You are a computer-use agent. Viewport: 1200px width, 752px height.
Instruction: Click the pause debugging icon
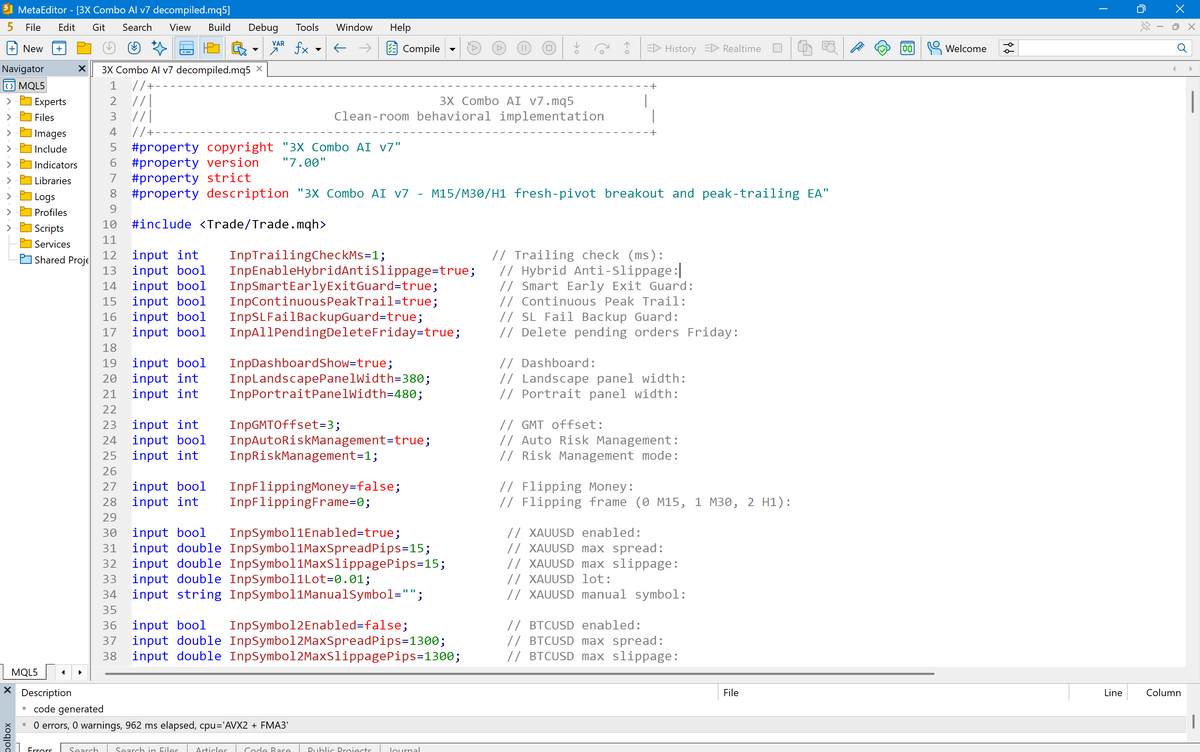point(525,48)
